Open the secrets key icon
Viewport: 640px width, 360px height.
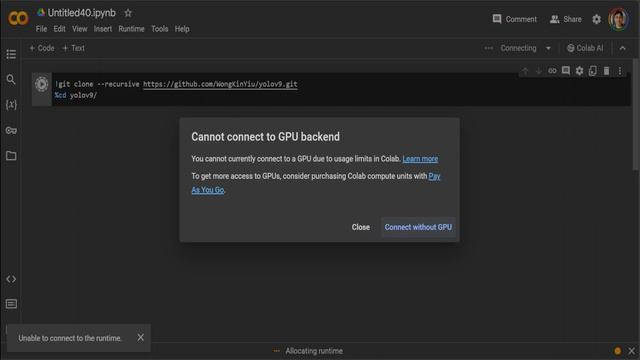(11, 131)
